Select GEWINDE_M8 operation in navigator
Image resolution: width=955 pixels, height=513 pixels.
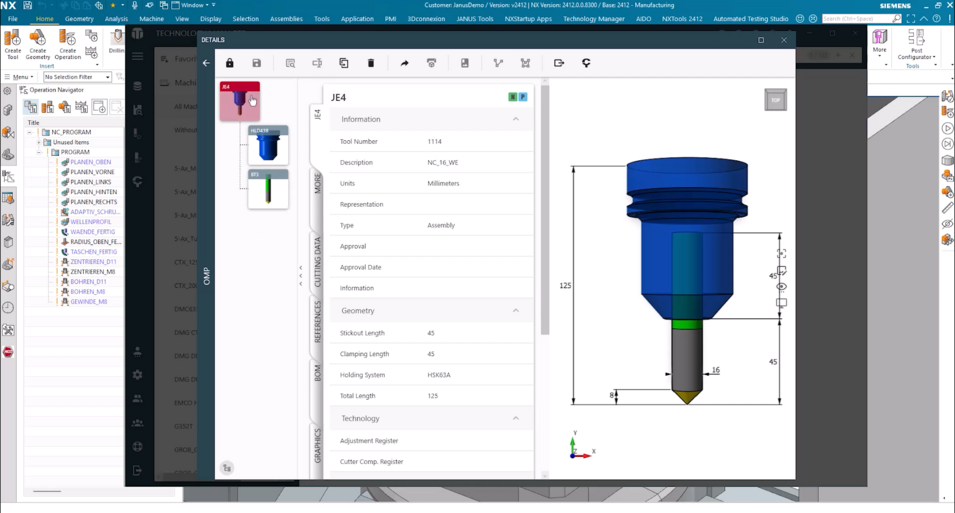coord(88,302)
